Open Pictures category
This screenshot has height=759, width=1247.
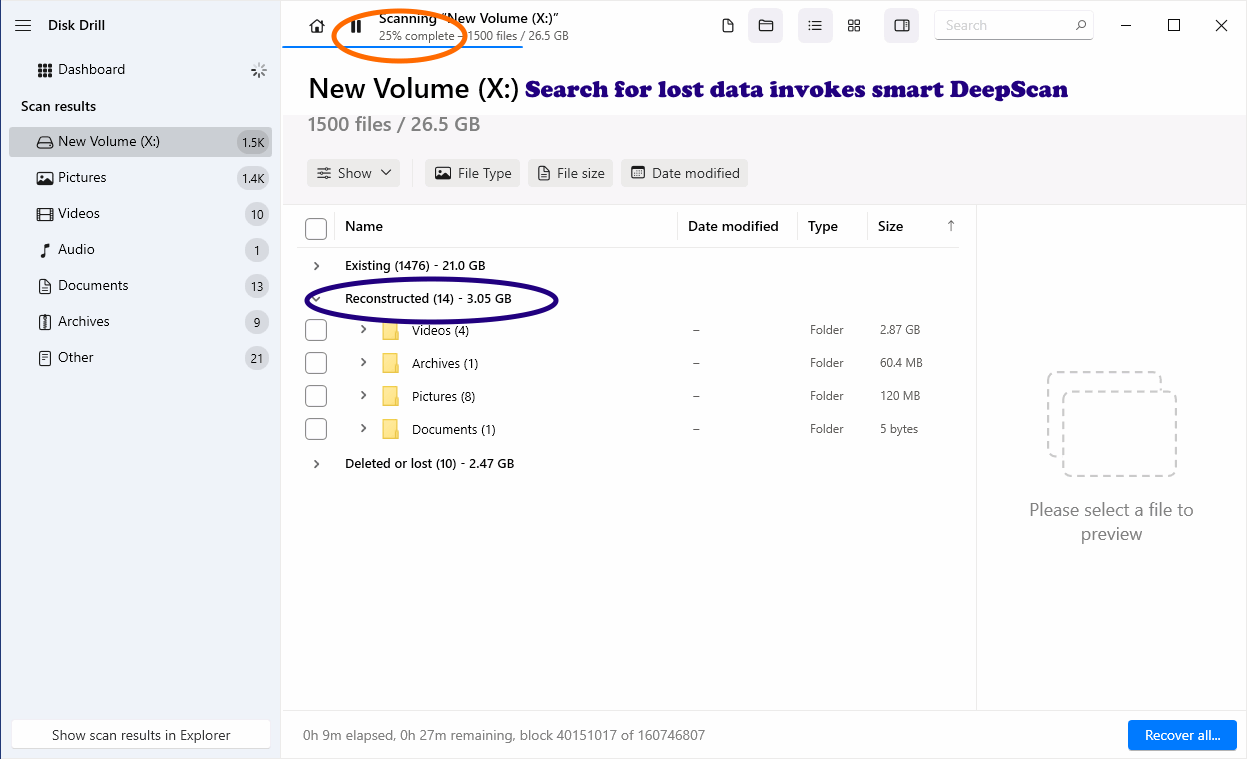pos(140,178)
